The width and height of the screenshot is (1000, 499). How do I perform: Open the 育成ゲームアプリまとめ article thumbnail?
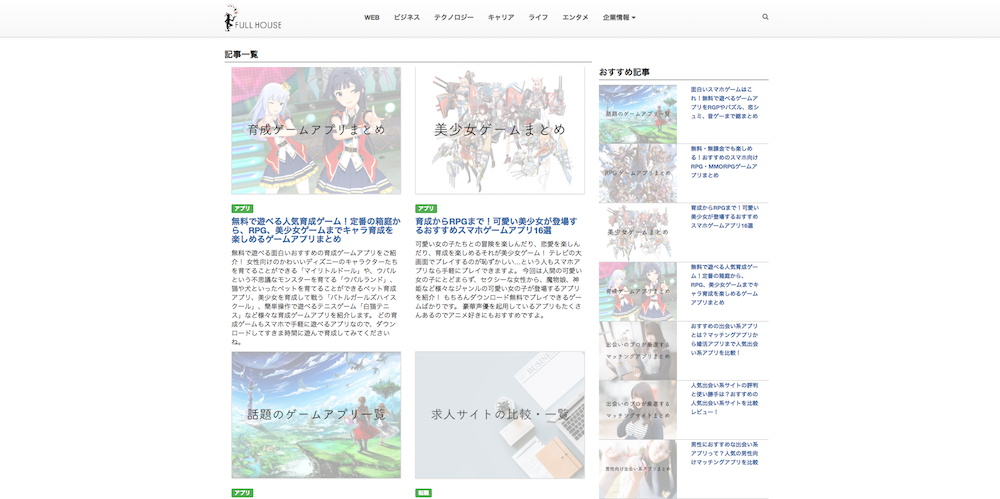point(316,130)
